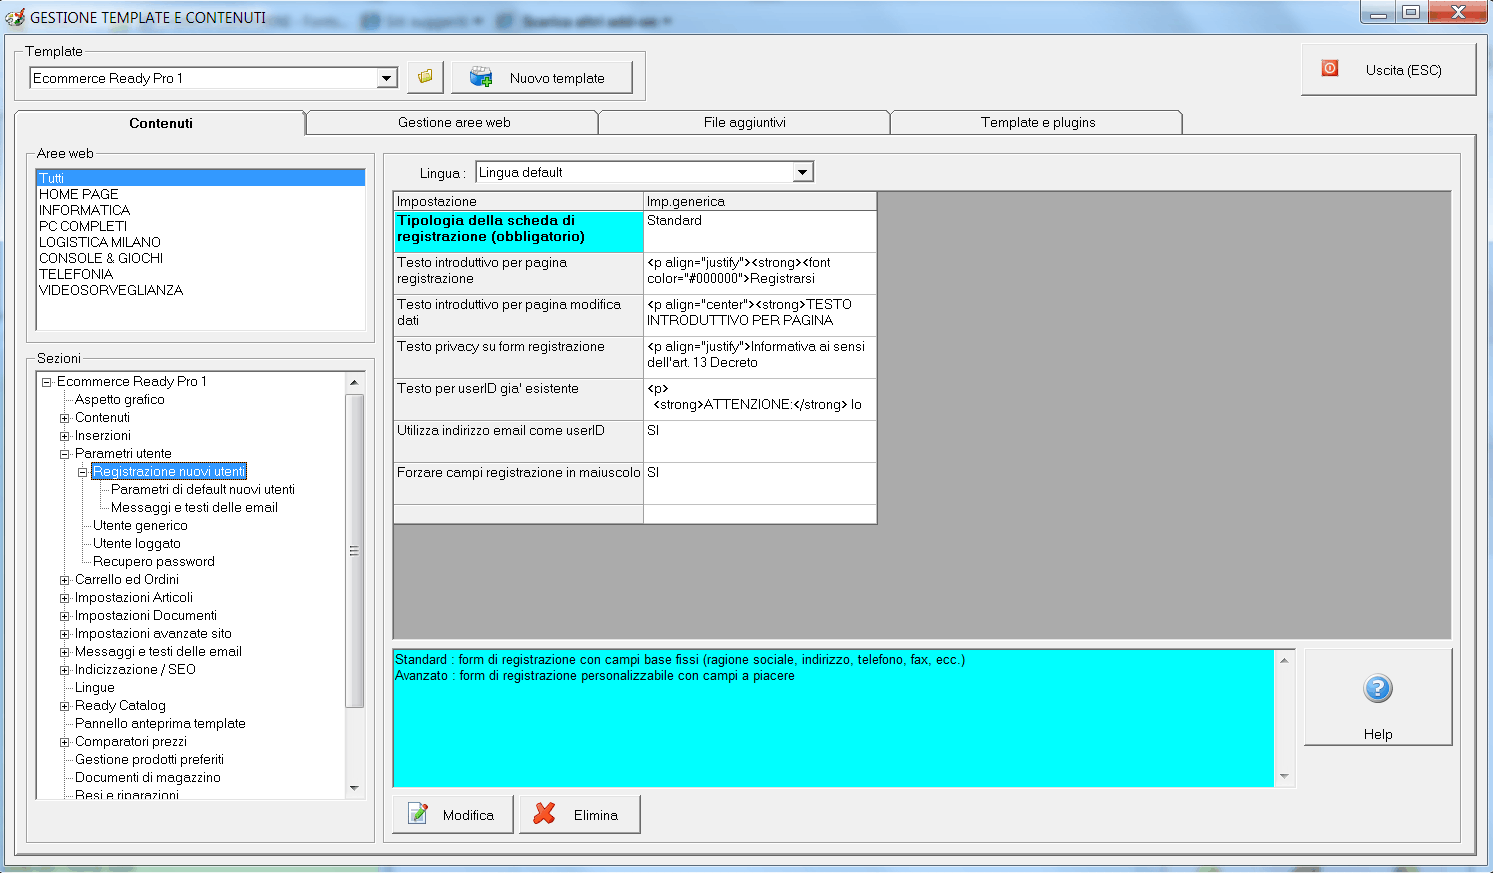Expand the Inserzioni tree node

64,436
